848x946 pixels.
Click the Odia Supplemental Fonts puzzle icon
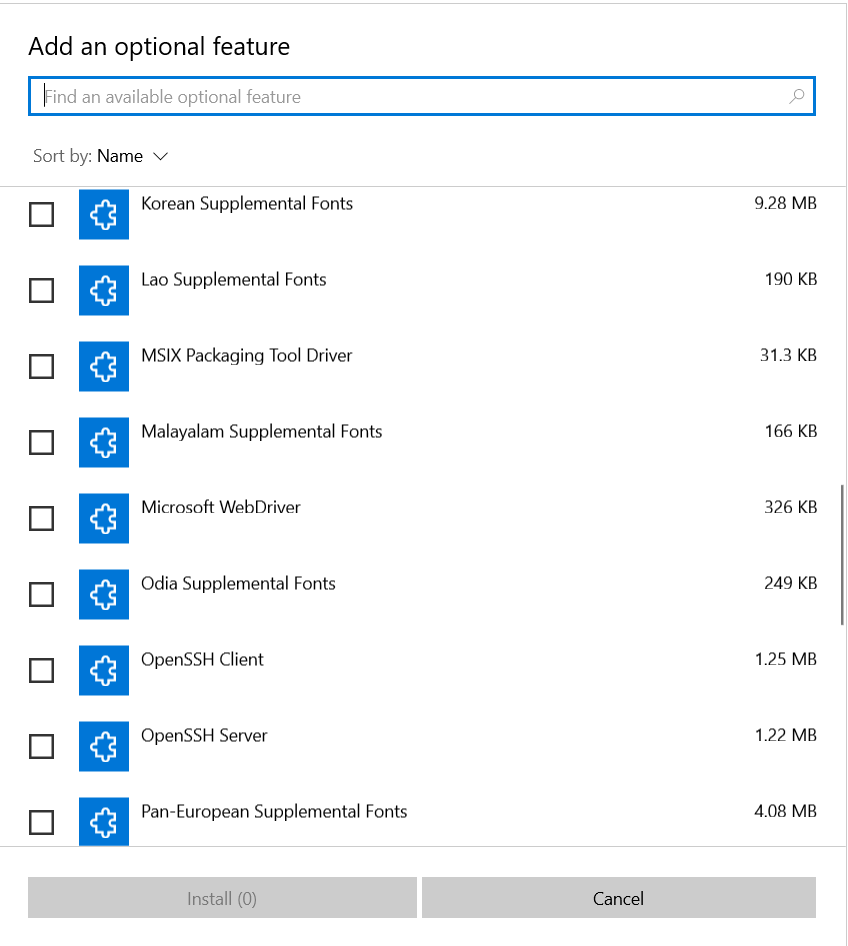pyautogui.click(x=104, y=594)
